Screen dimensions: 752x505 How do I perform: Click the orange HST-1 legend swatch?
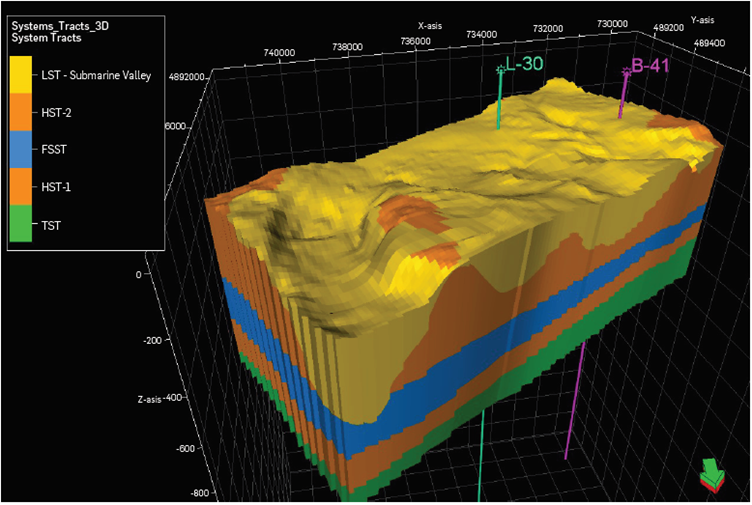pyautogui.click(x=23, y=187)
